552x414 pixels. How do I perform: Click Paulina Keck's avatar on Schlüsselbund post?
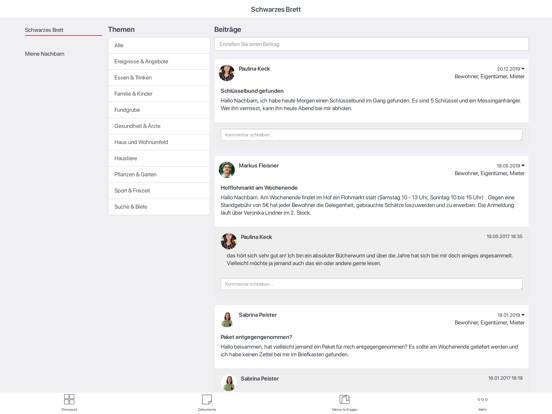(226, 73)
